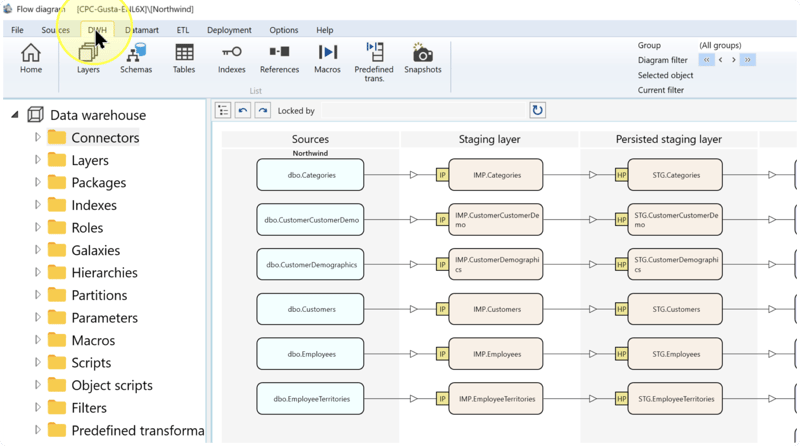Click the Home ribbon icon

tap(31, 58)
